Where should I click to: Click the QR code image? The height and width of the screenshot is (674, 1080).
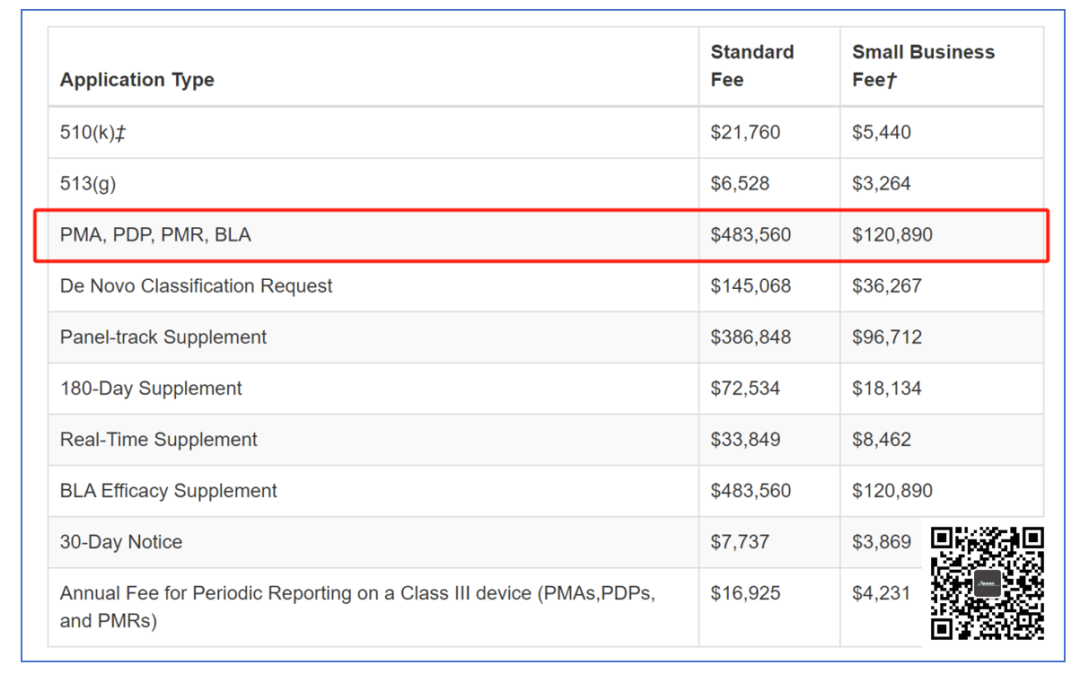pos(986,583)
